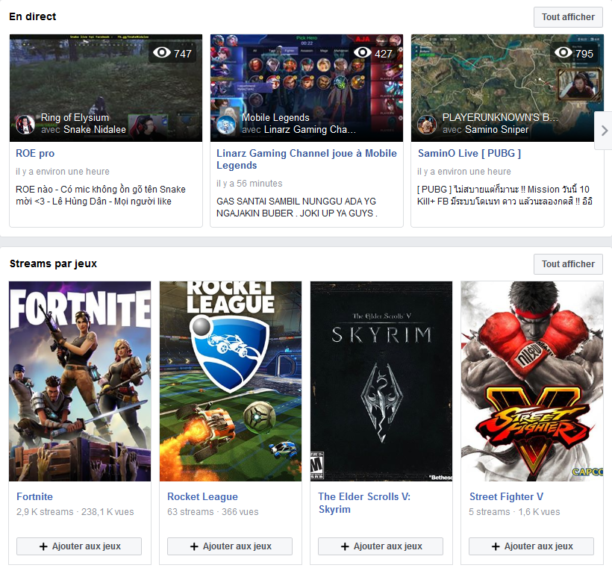Click the next arrow beside live streams
This screenshot has width=612, height=568.
604,130
